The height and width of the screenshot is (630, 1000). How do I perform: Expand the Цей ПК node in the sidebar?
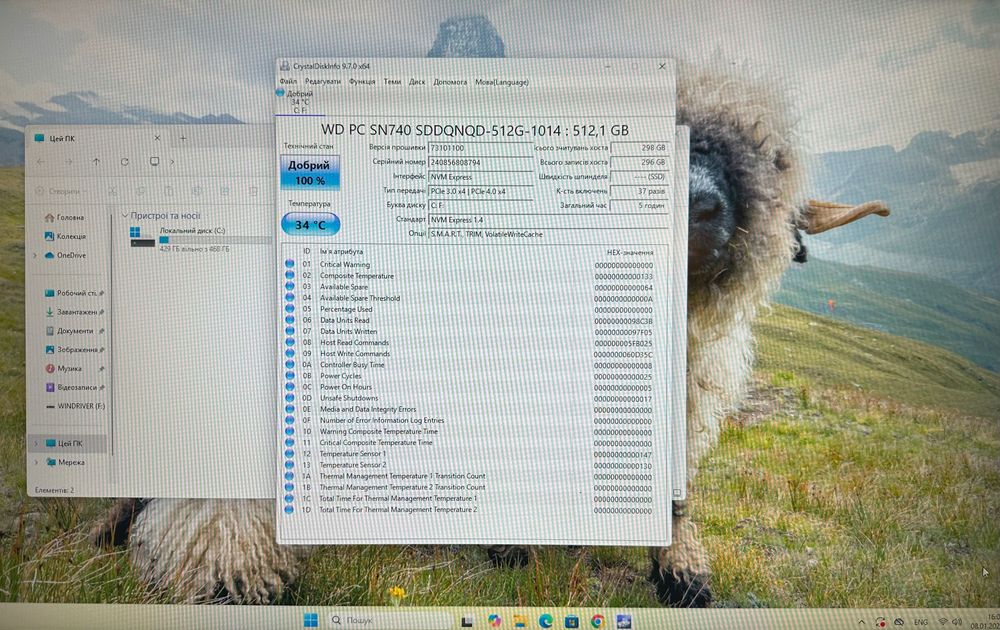pos(36,443)
